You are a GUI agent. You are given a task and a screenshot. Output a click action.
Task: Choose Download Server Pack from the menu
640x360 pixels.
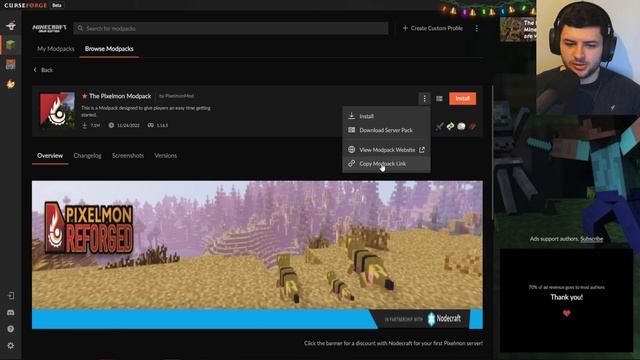point(386,130)
